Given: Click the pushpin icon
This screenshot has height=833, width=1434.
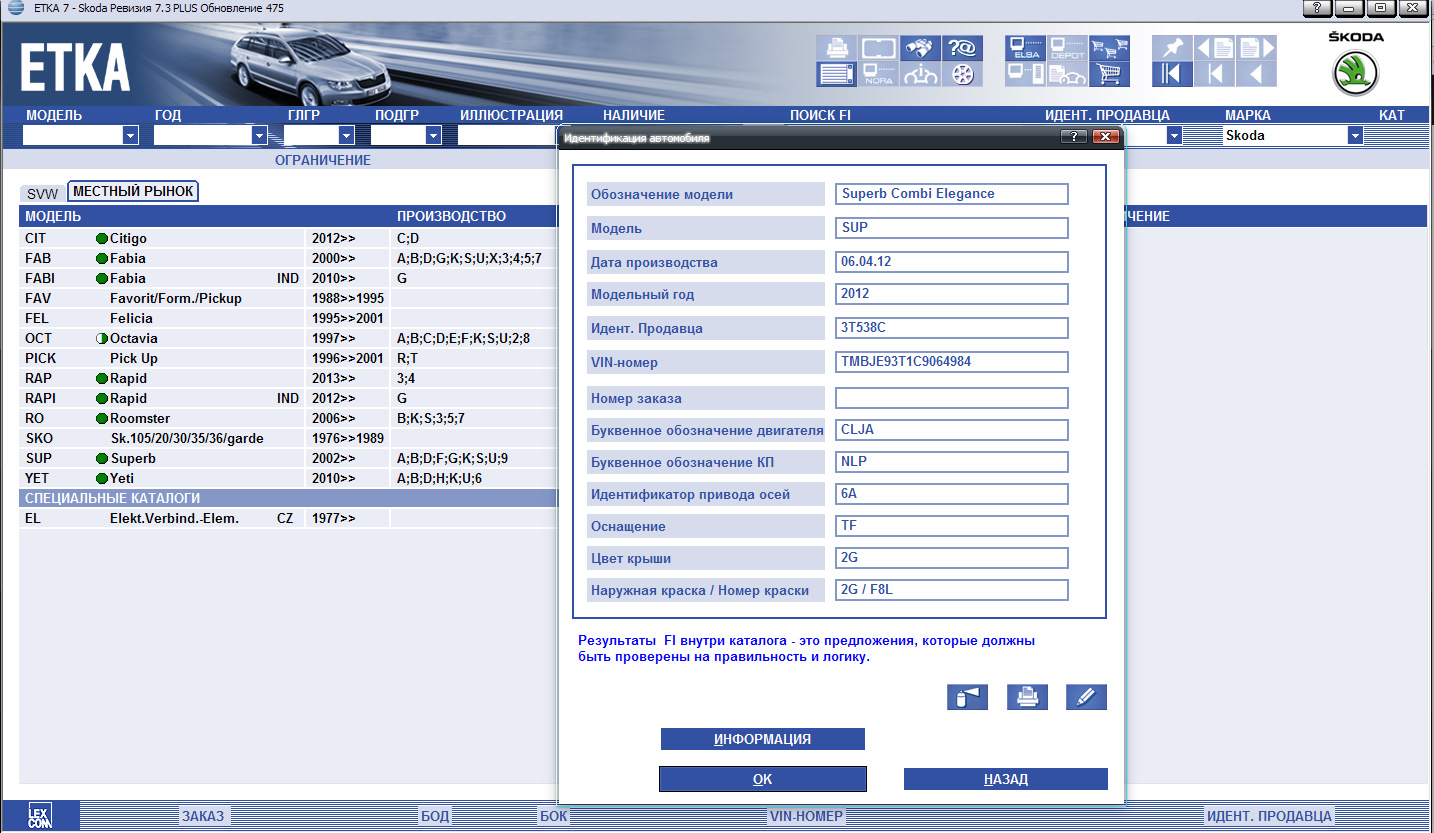Looking at the screenshot, I should tap(1172, 48).
